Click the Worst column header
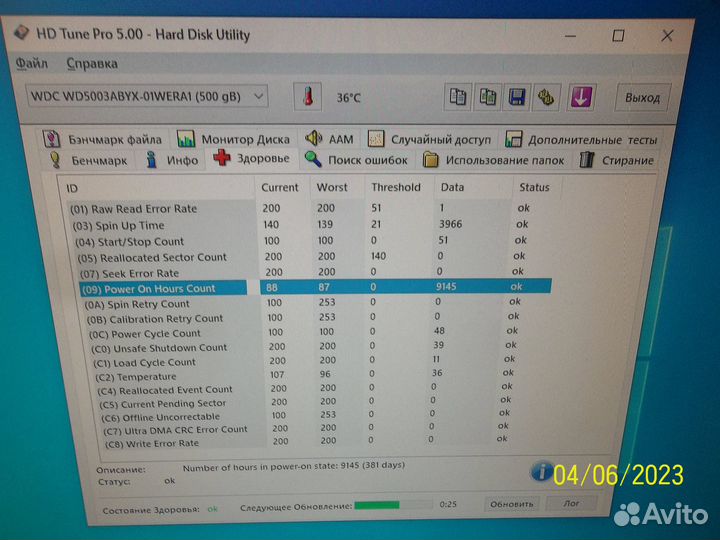The width and height of the screenshot is (720, 540). point(332,187)
